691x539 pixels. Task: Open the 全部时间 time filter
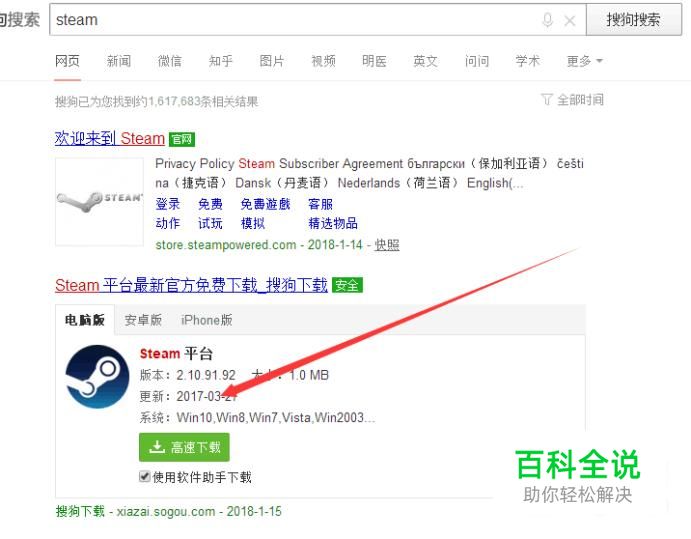(572, 100)
